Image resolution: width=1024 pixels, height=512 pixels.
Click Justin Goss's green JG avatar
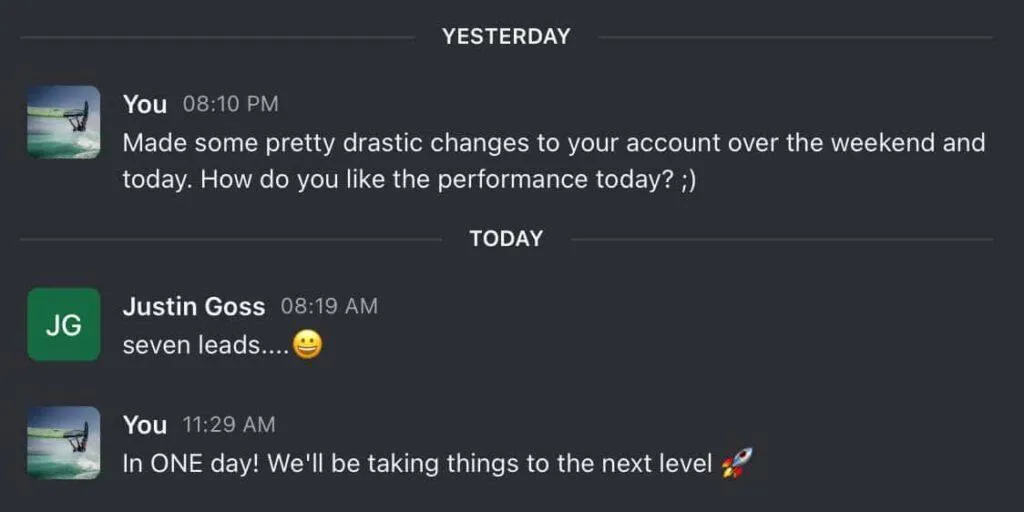pos(63,324)
